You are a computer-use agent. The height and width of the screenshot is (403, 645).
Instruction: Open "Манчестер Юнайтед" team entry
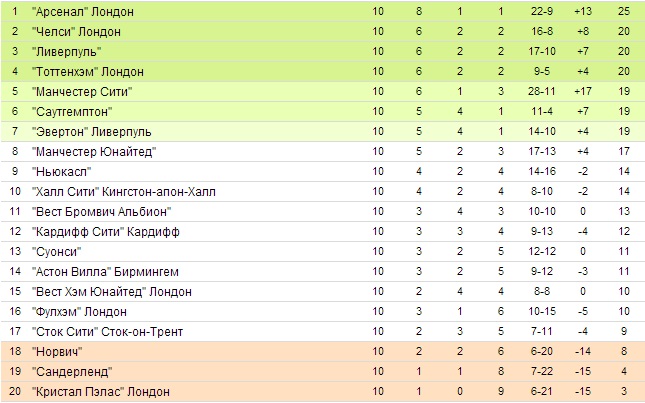click(x=94, y=152)
